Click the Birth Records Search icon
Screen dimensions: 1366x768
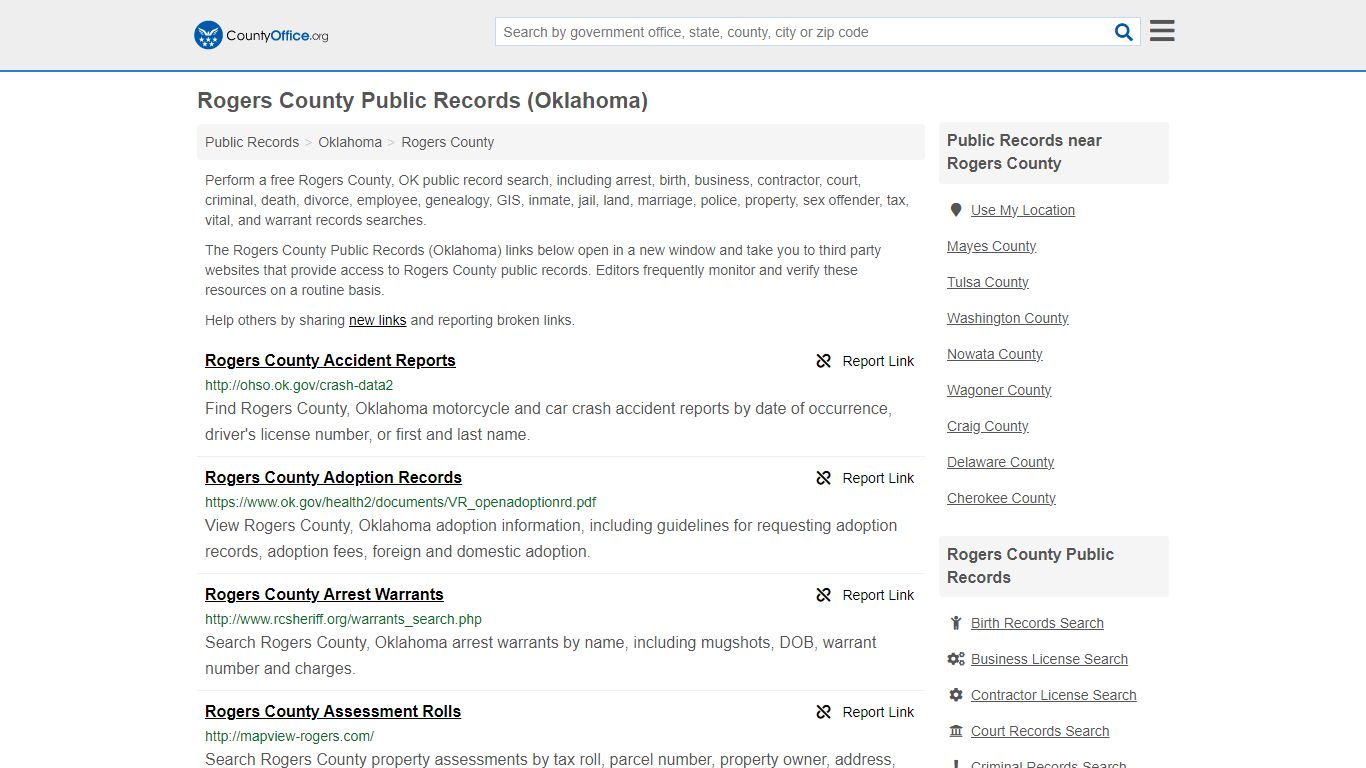pos(956,623)
